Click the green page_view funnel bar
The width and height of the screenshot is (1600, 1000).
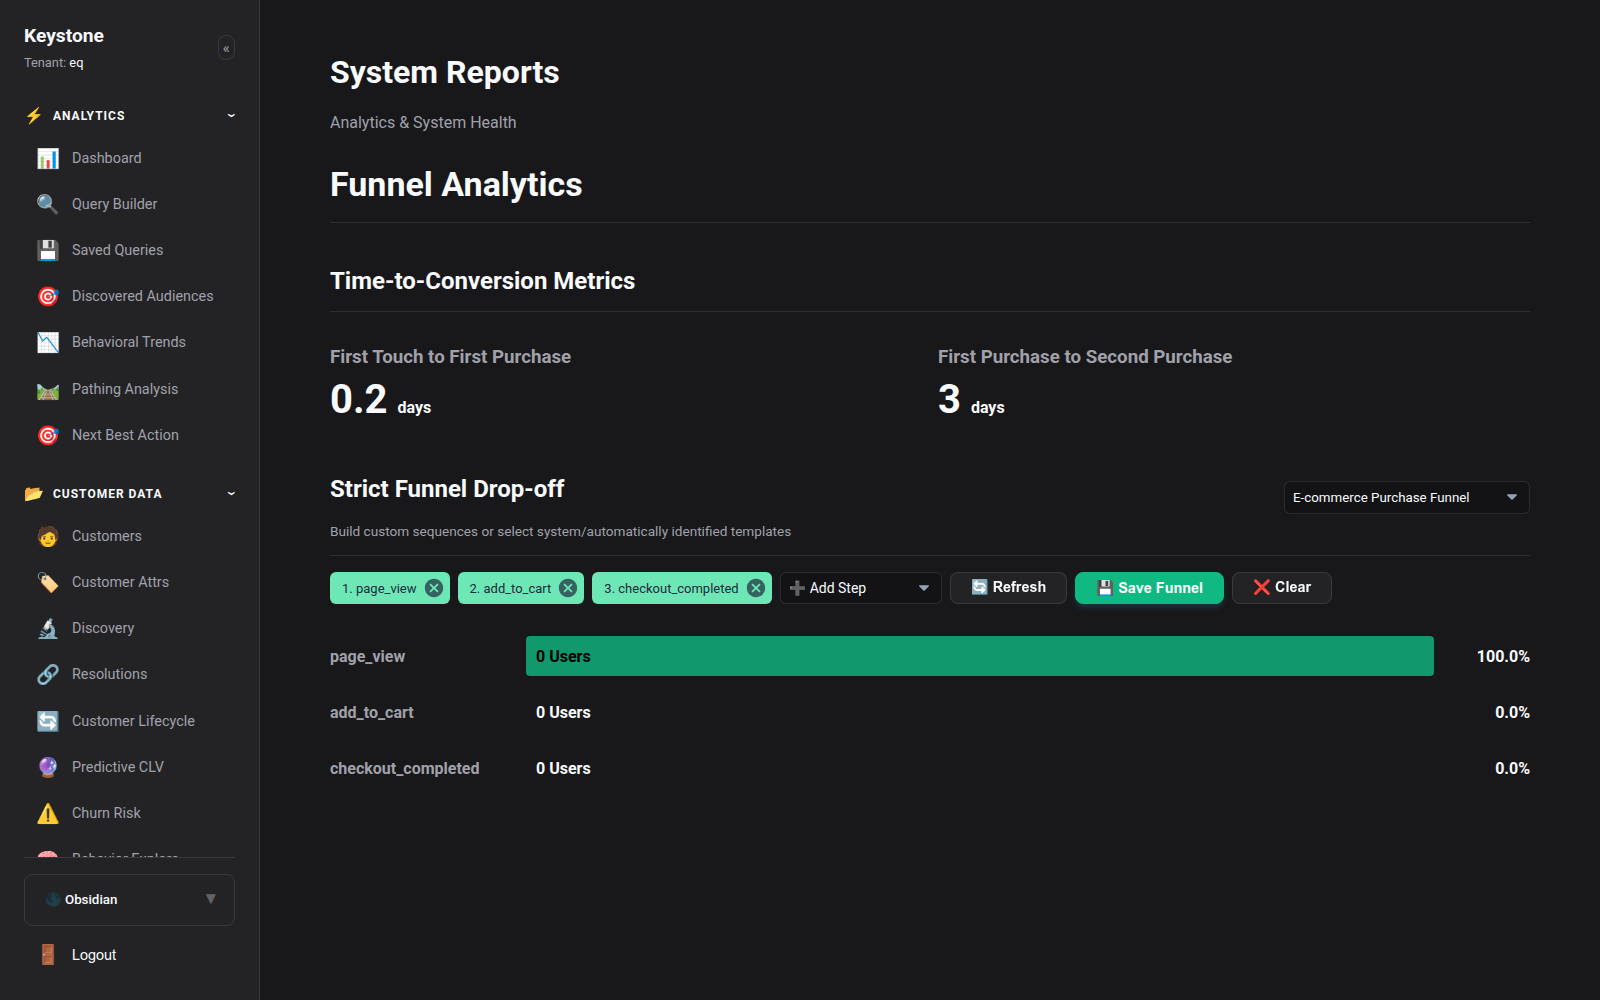(x=980, y=656)
